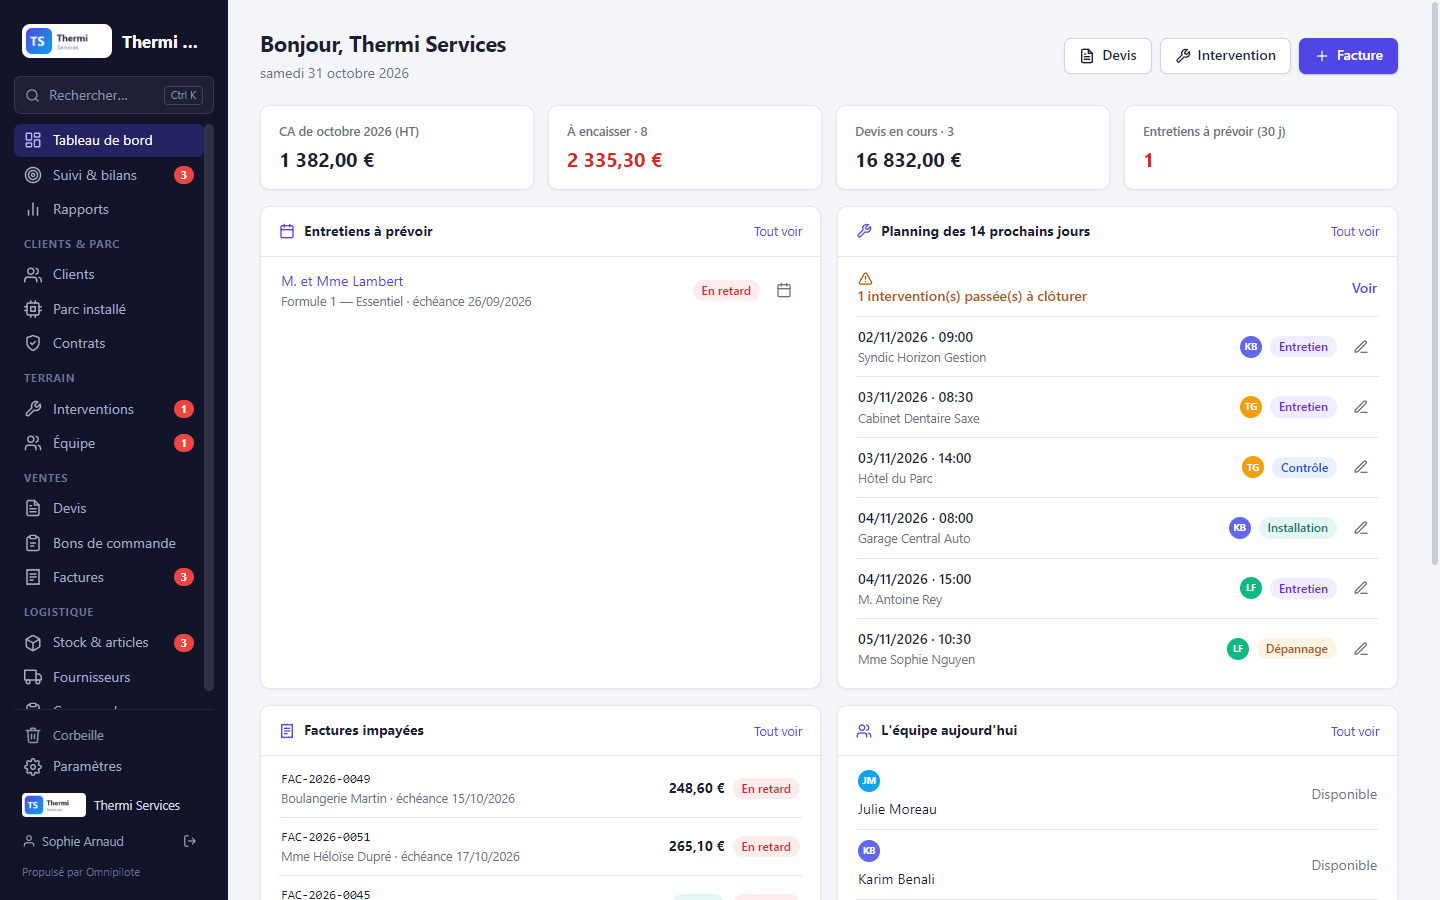
Task: Click the pencil icon for Hôtel du Parc
Action: point(1361,467)
